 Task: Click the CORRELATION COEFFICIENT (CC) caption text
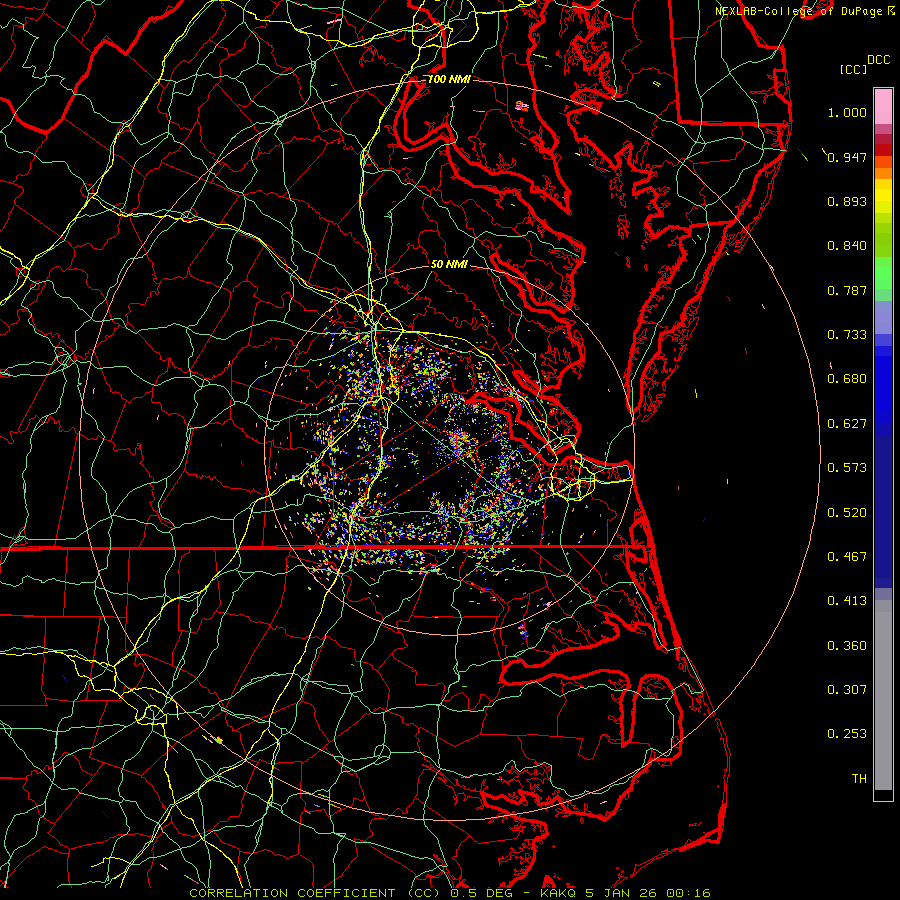point(316,893)
